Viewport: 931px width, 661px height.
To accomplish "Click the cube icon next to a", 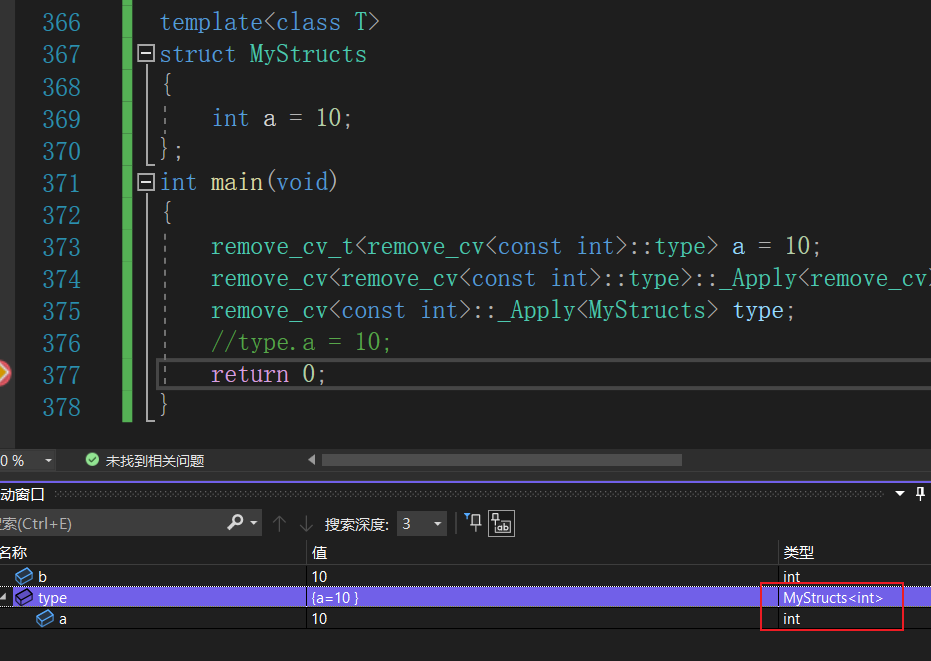I will pos(45,619).
